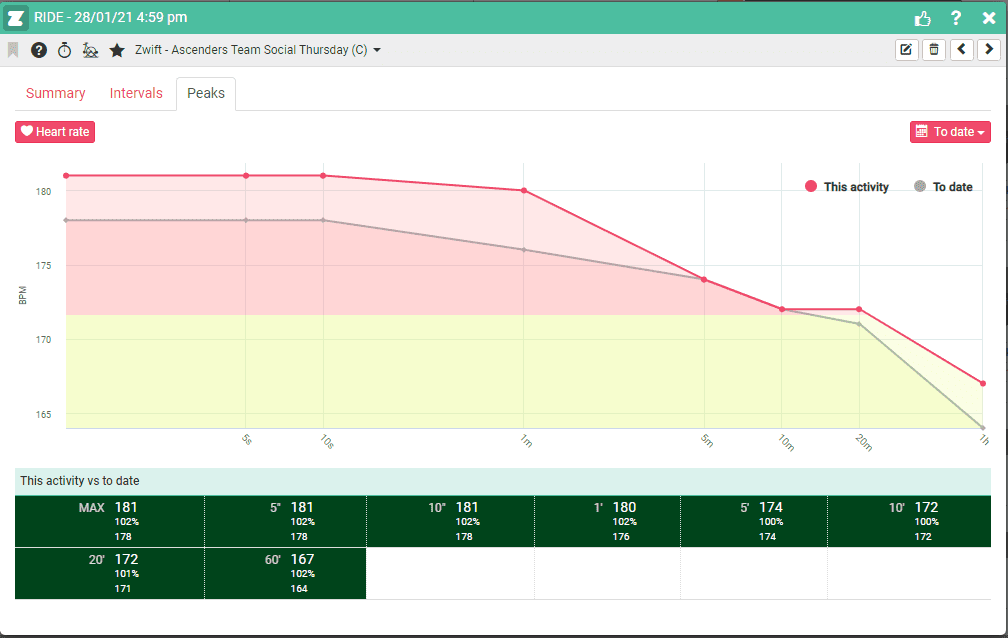This screenshot has width=1008, height=638.
Task: Switch to the Summary tab
Action: tap(55, 93)
